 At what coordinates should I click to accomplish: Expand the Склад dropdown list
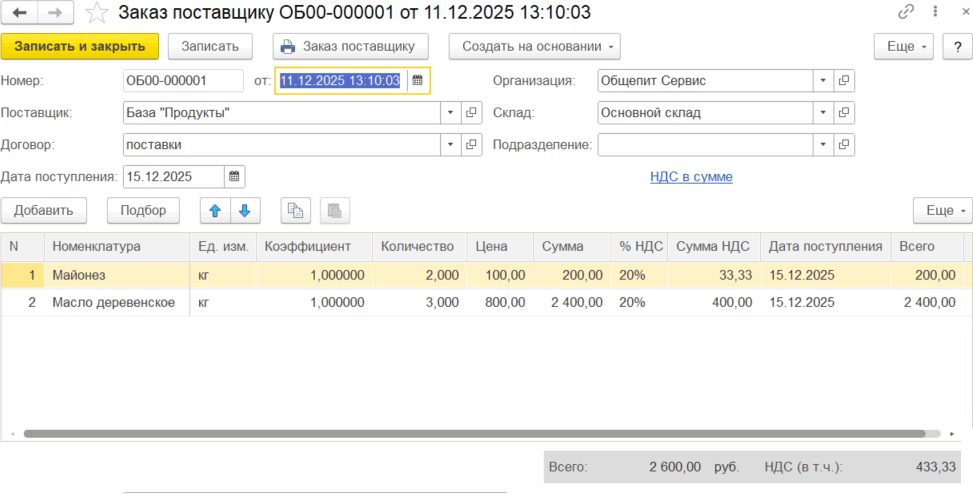[822, 113]
